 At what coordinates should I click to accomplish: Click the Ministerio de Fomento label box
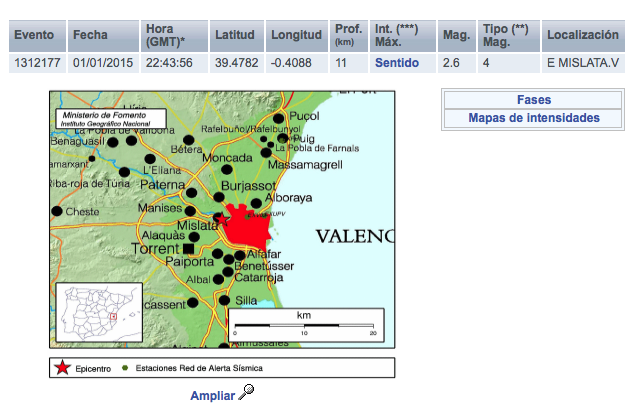point(111,119)
